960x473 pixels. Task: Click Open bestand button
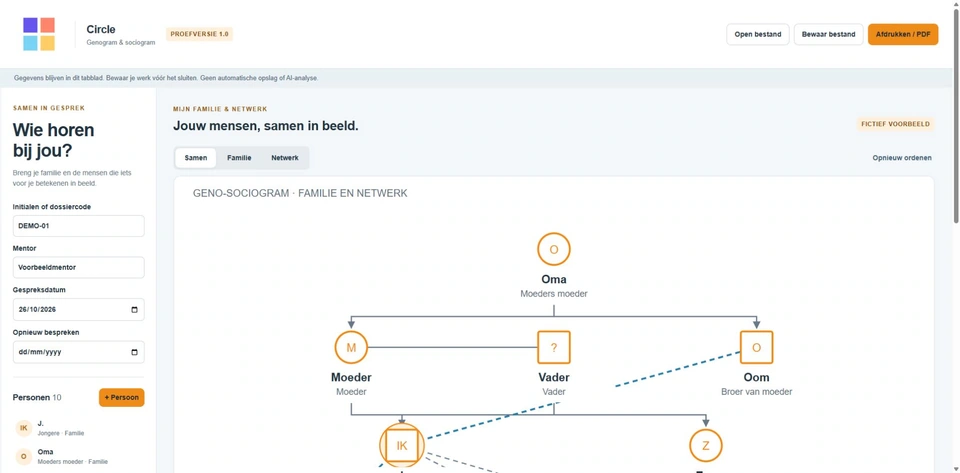757,34
